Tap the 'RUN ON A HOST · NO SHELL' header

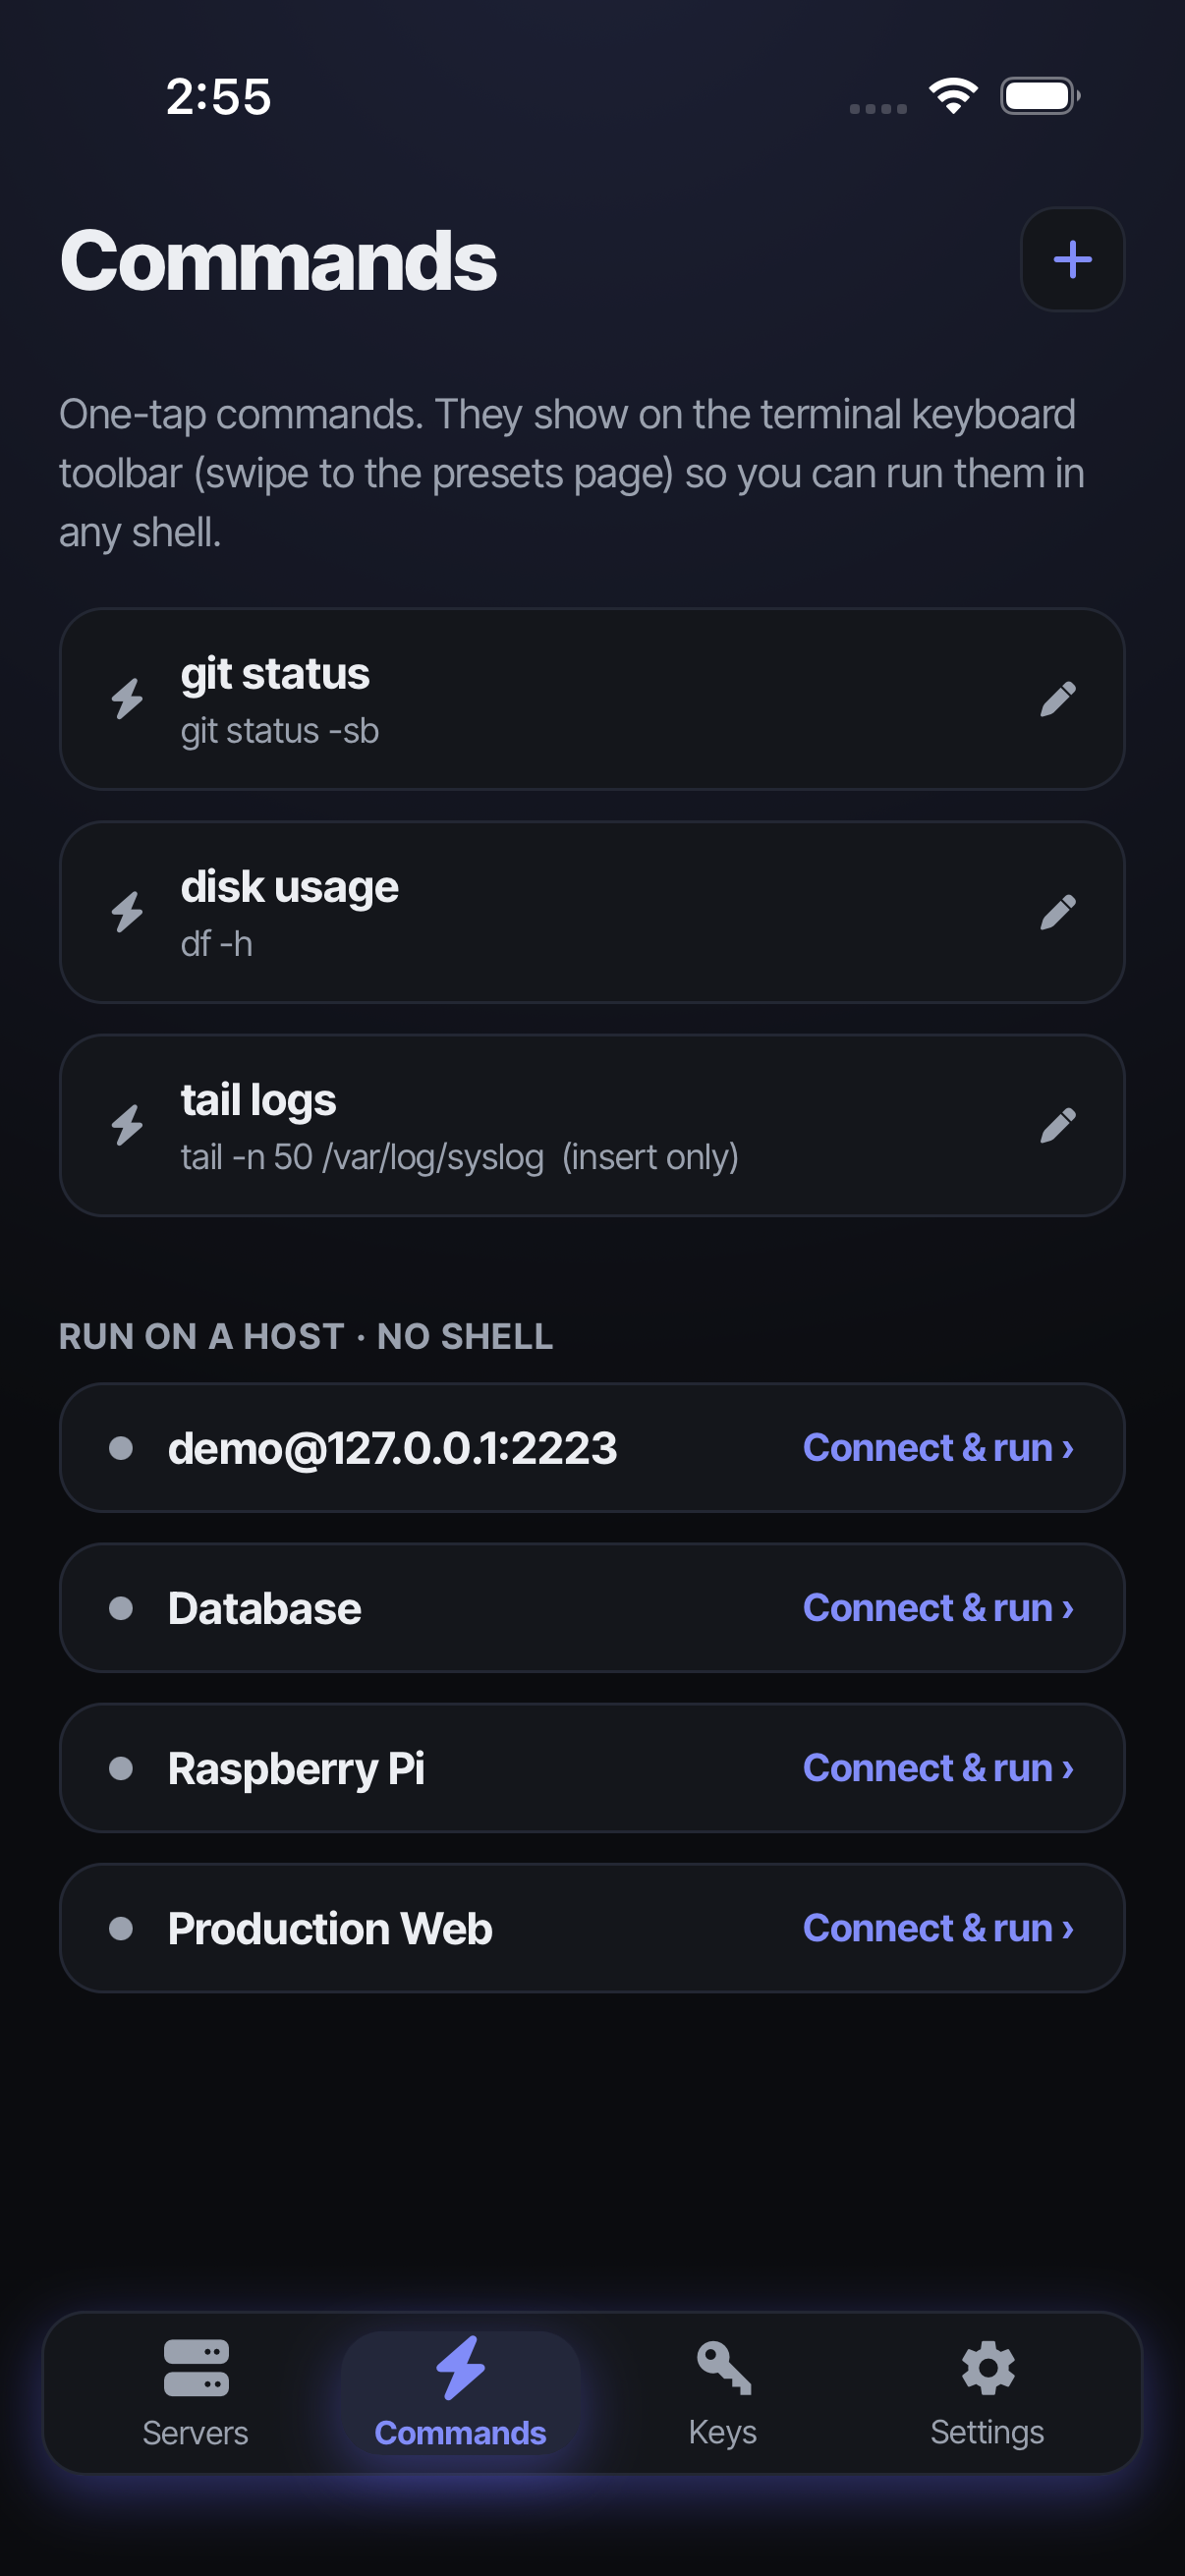coord(306,1337)
